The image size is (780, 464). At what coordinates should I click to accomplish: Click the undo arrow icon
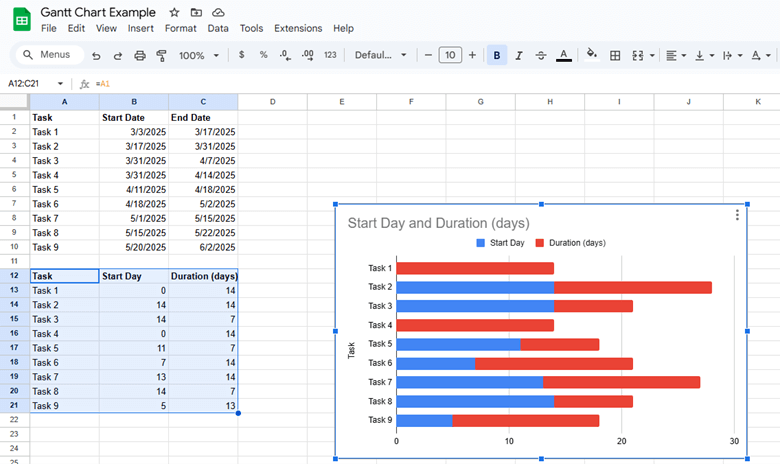[96, 55]
